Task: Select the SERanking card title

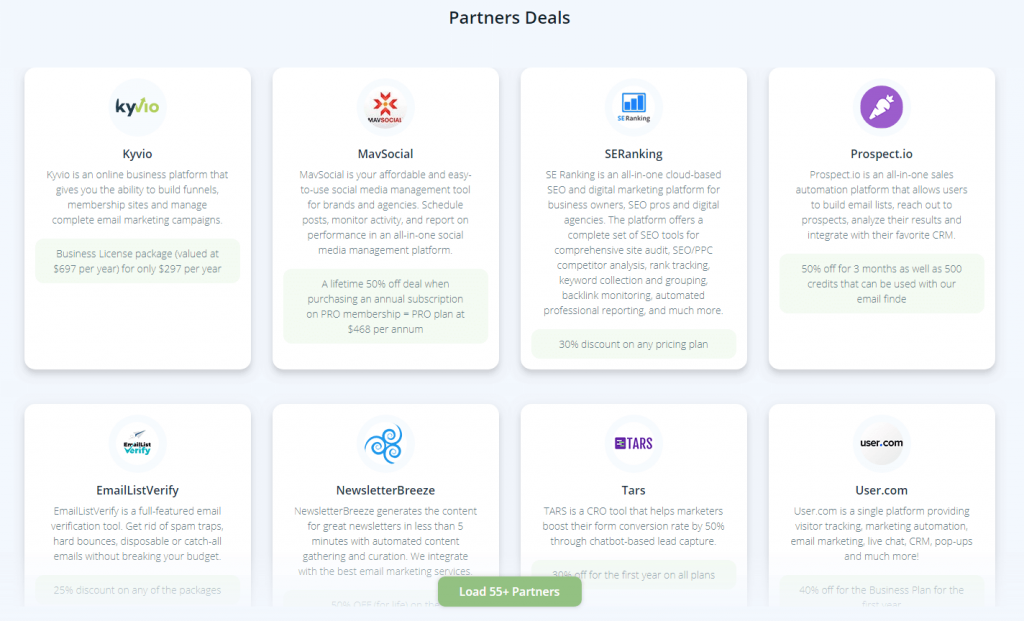Action: pyautogui.click(x=633, y=154)
